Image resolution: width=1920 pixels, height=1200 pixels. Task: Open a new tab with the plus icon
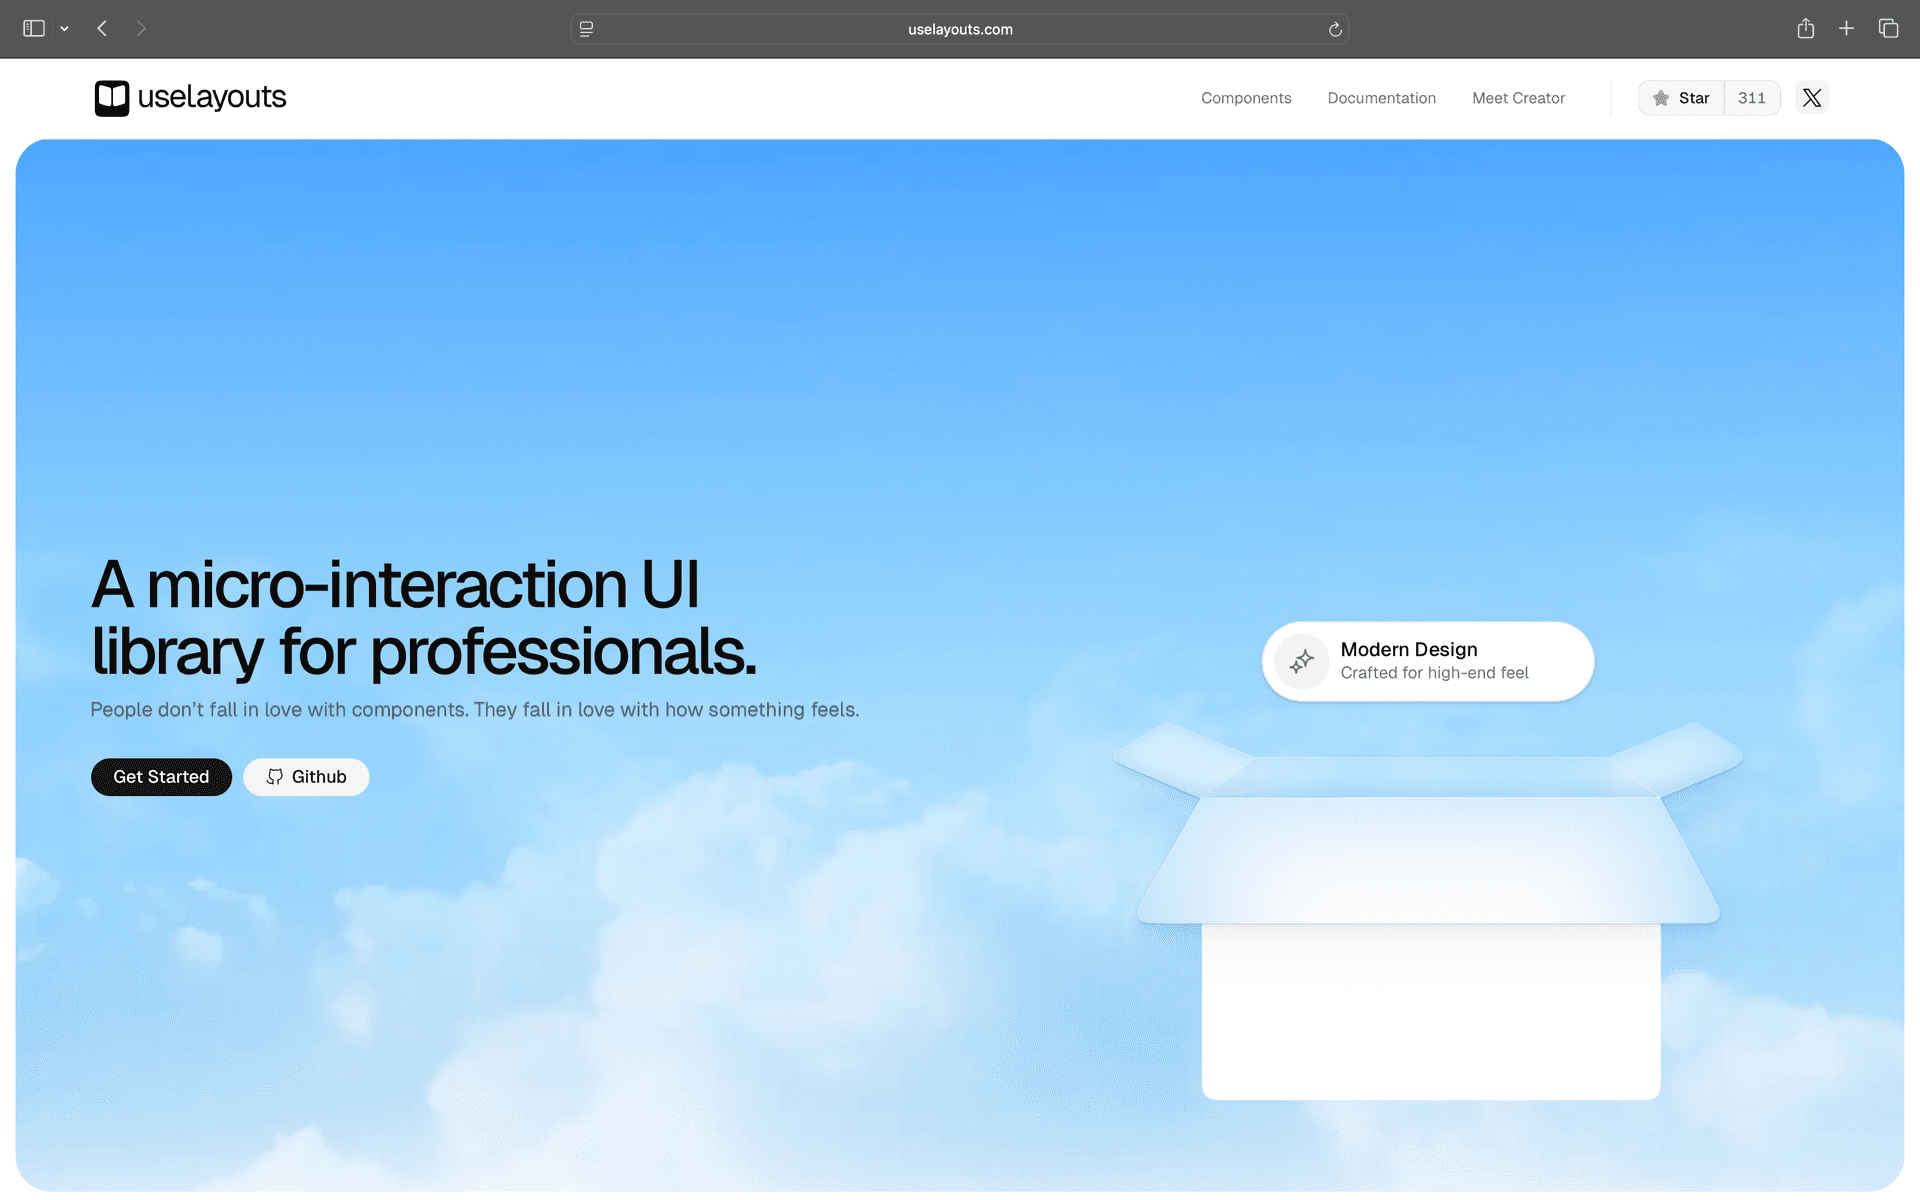click(x=1846, y=29)
